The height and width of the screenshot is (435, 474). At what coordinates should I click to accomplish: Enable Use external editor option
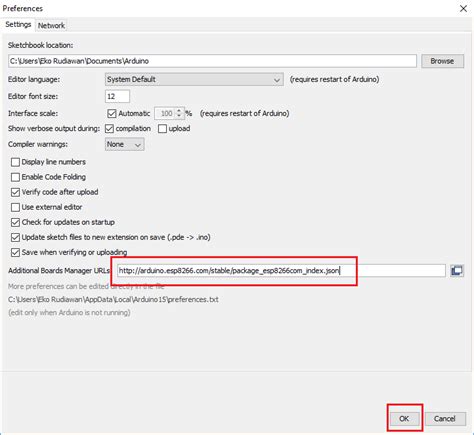(15, 207)
